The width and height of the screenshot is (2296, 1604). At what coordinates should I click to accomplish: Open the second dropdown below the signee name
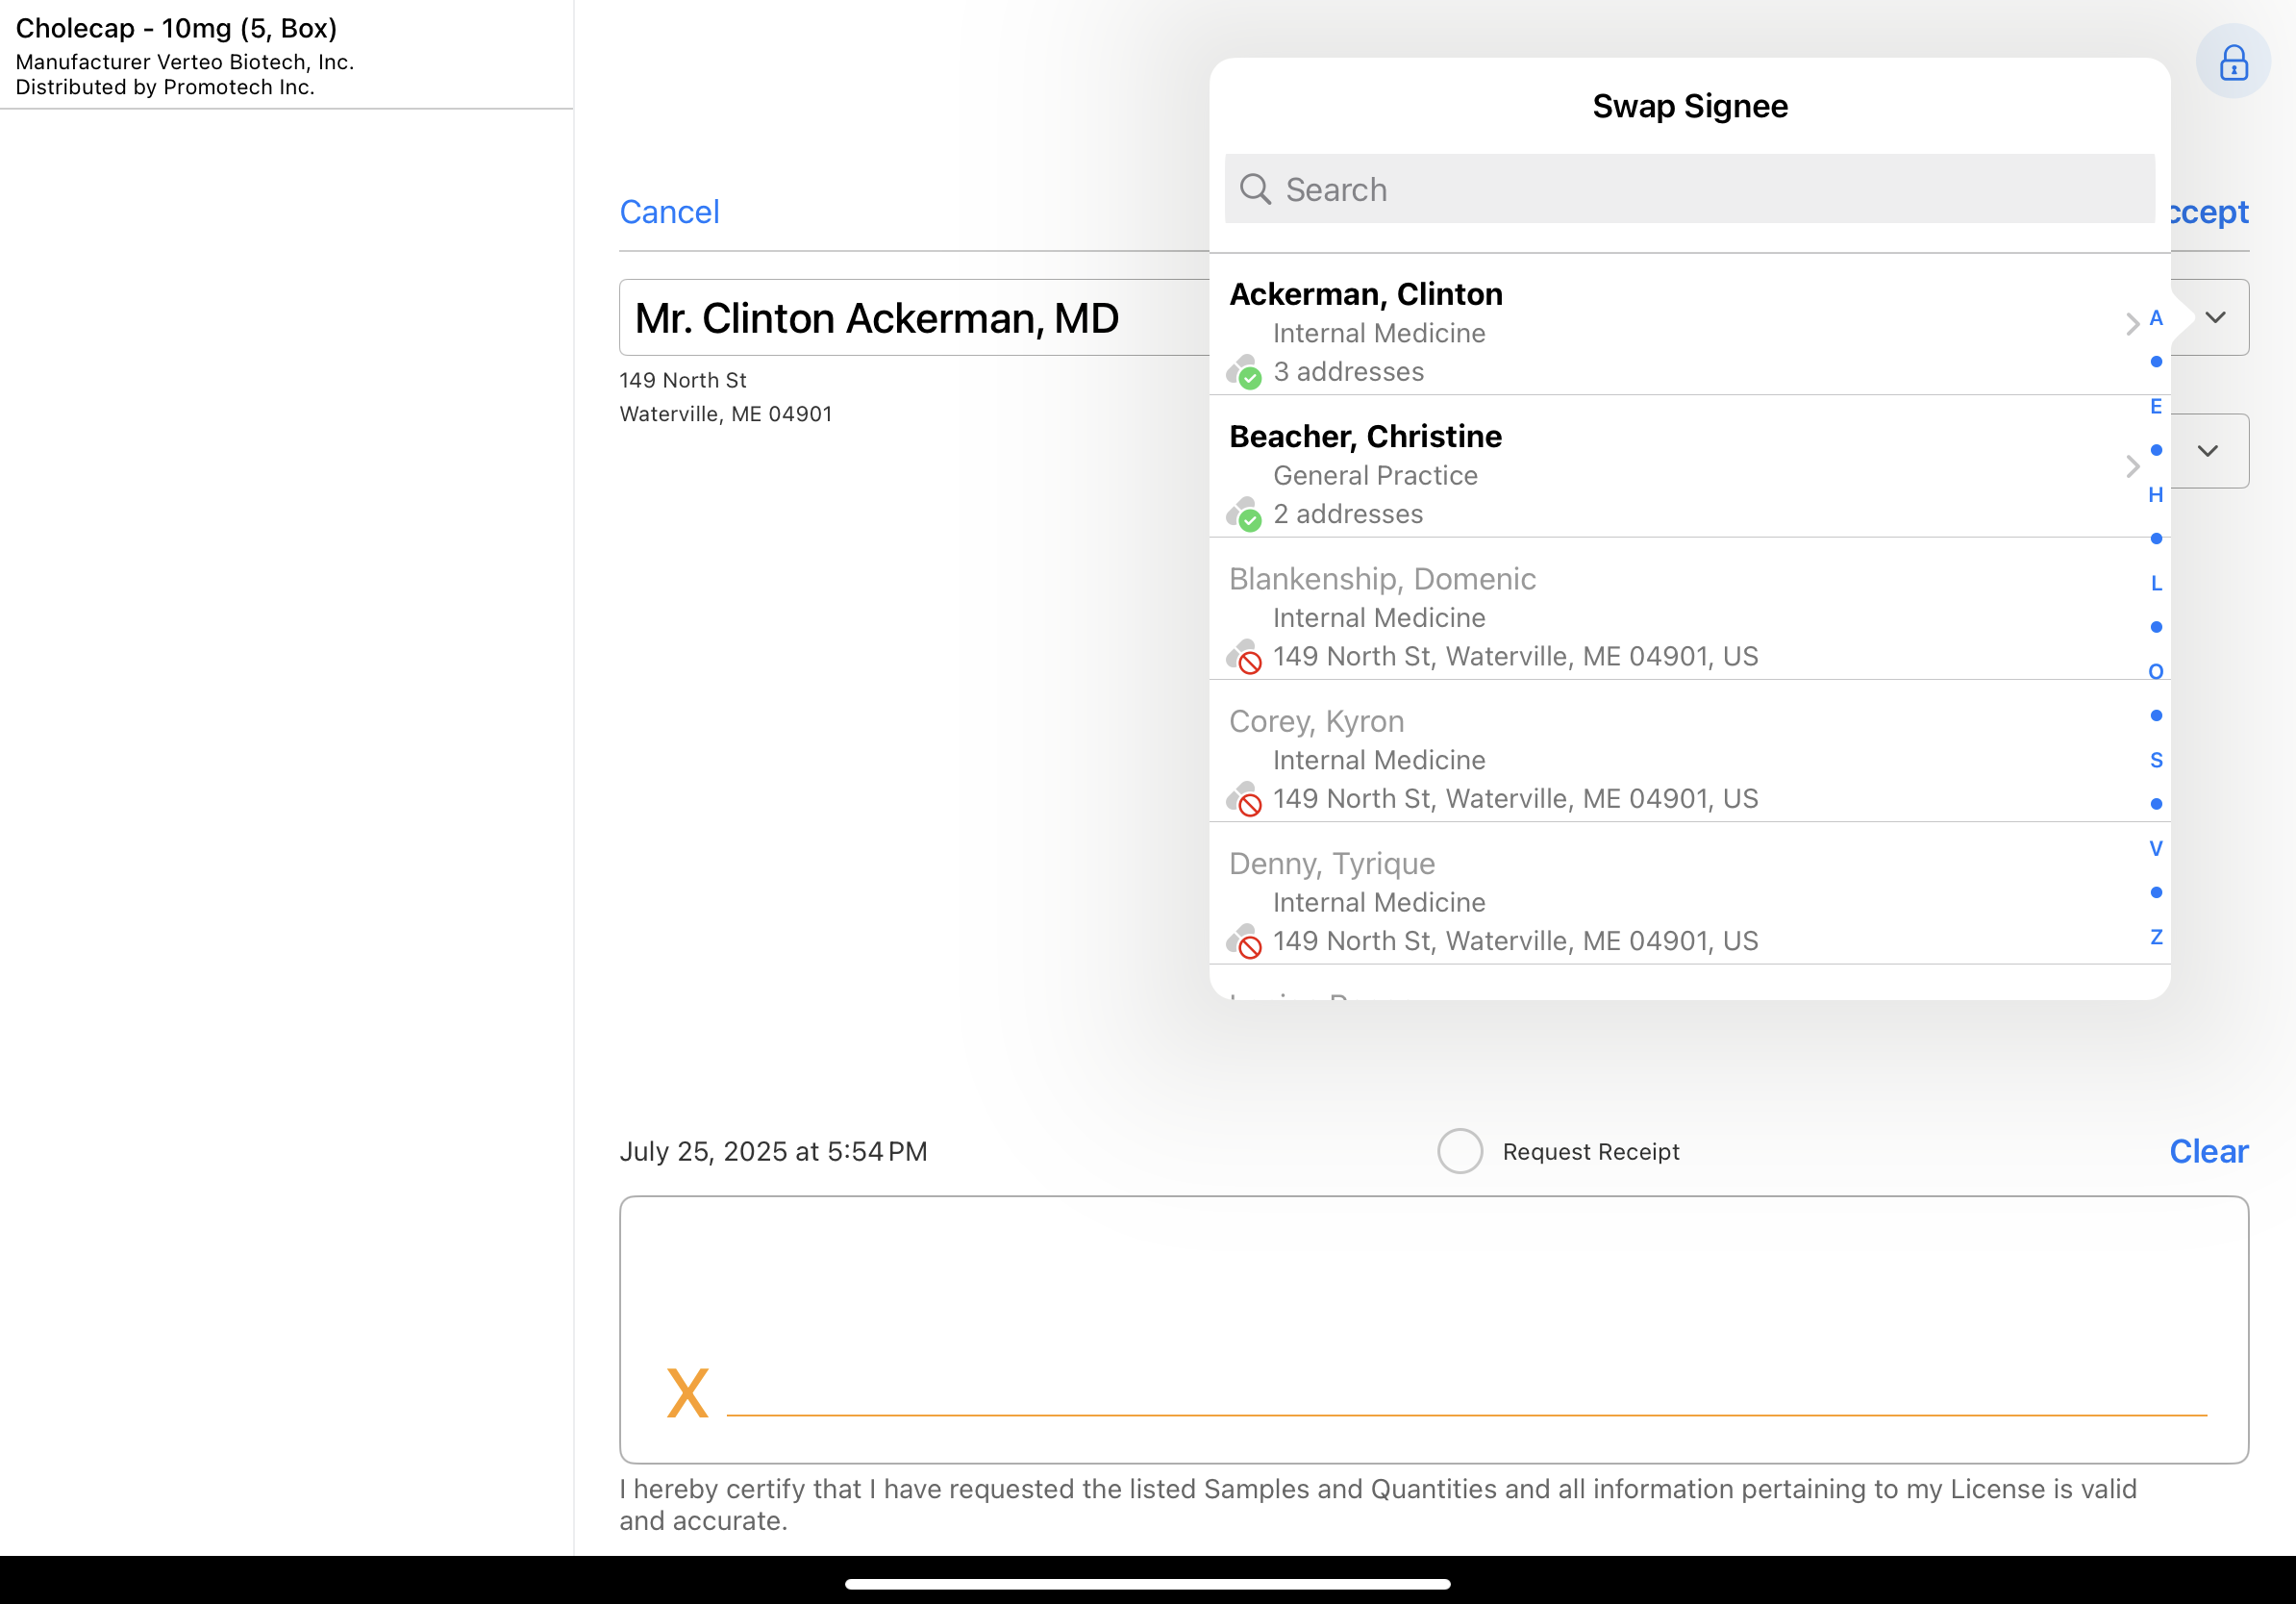pos(2207,451)
